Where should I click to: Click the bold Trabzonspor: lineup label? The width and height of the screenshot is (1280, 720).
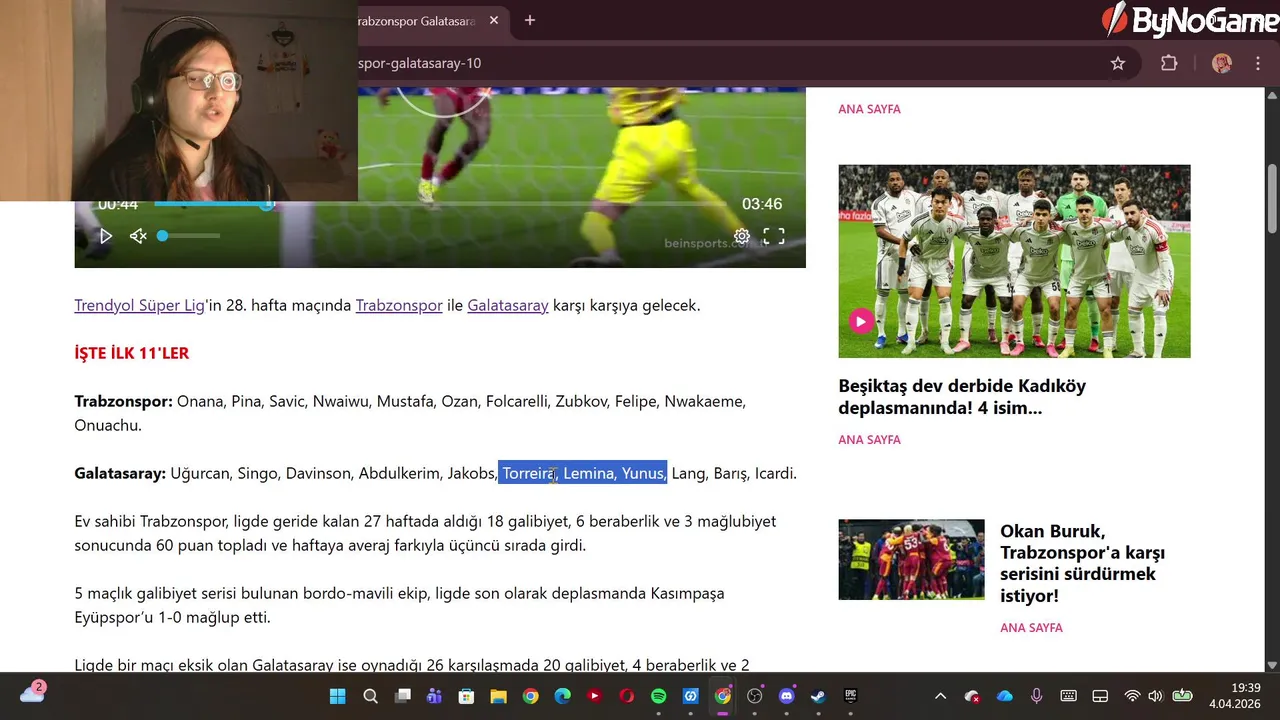pos(123,401)
